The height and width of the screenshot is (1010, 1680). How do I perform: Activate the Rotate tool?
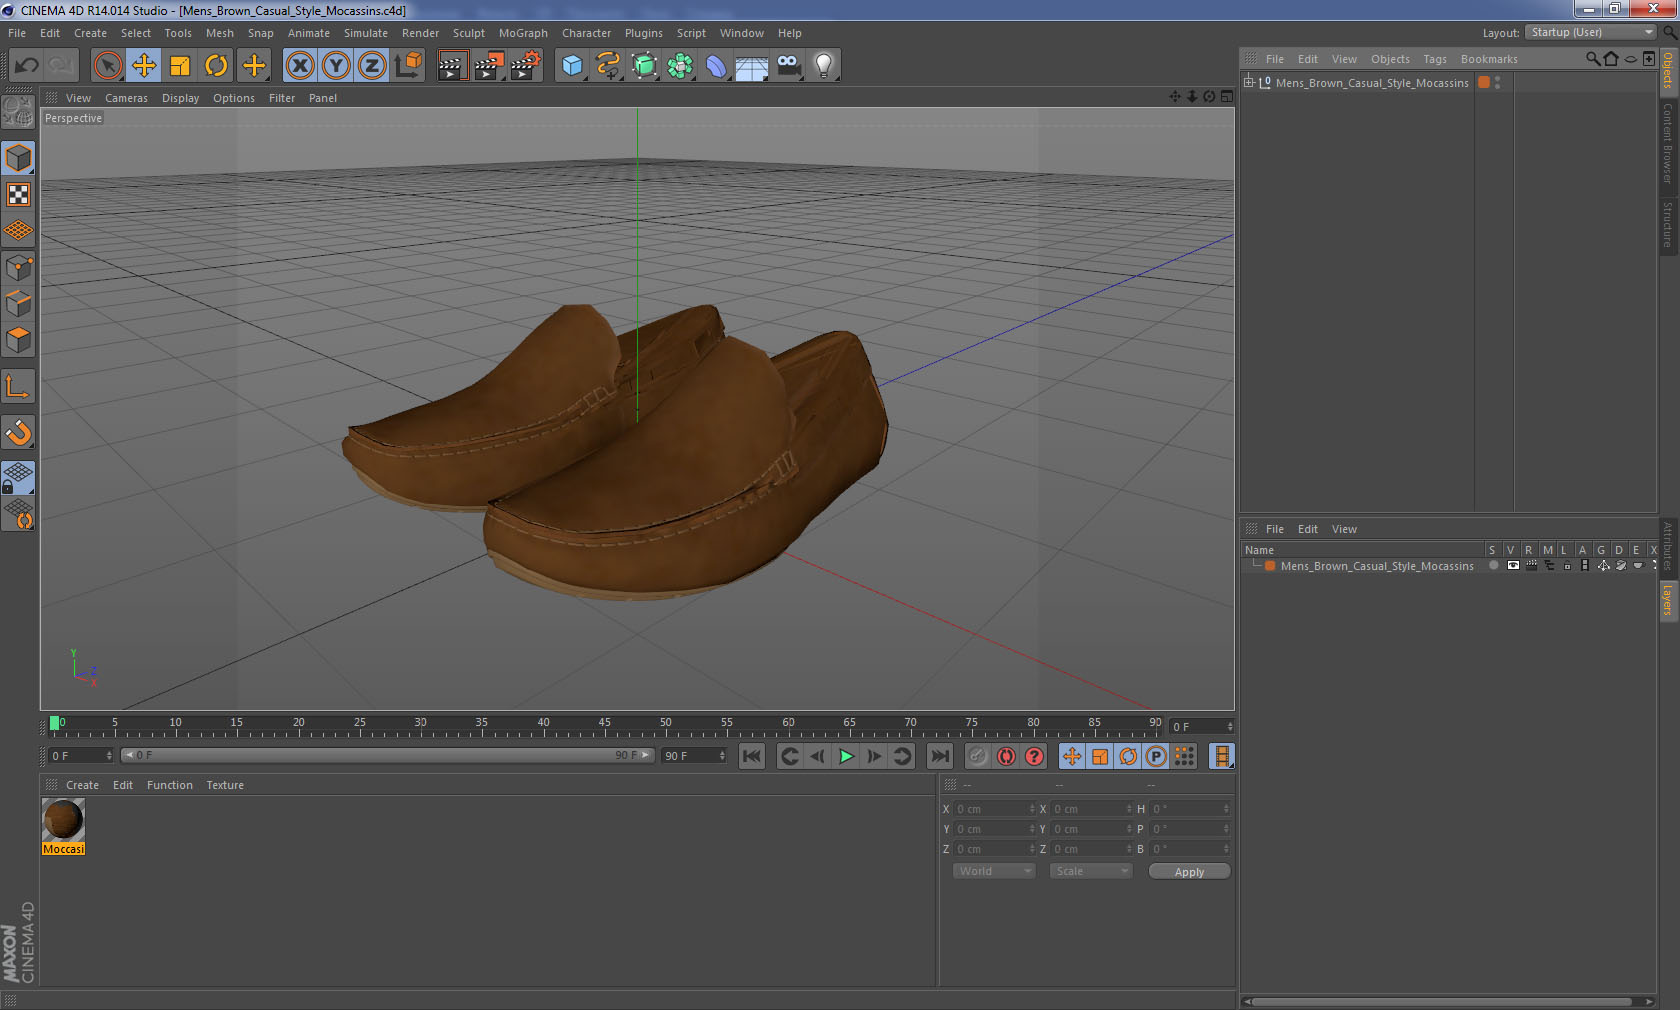point(216,66)
